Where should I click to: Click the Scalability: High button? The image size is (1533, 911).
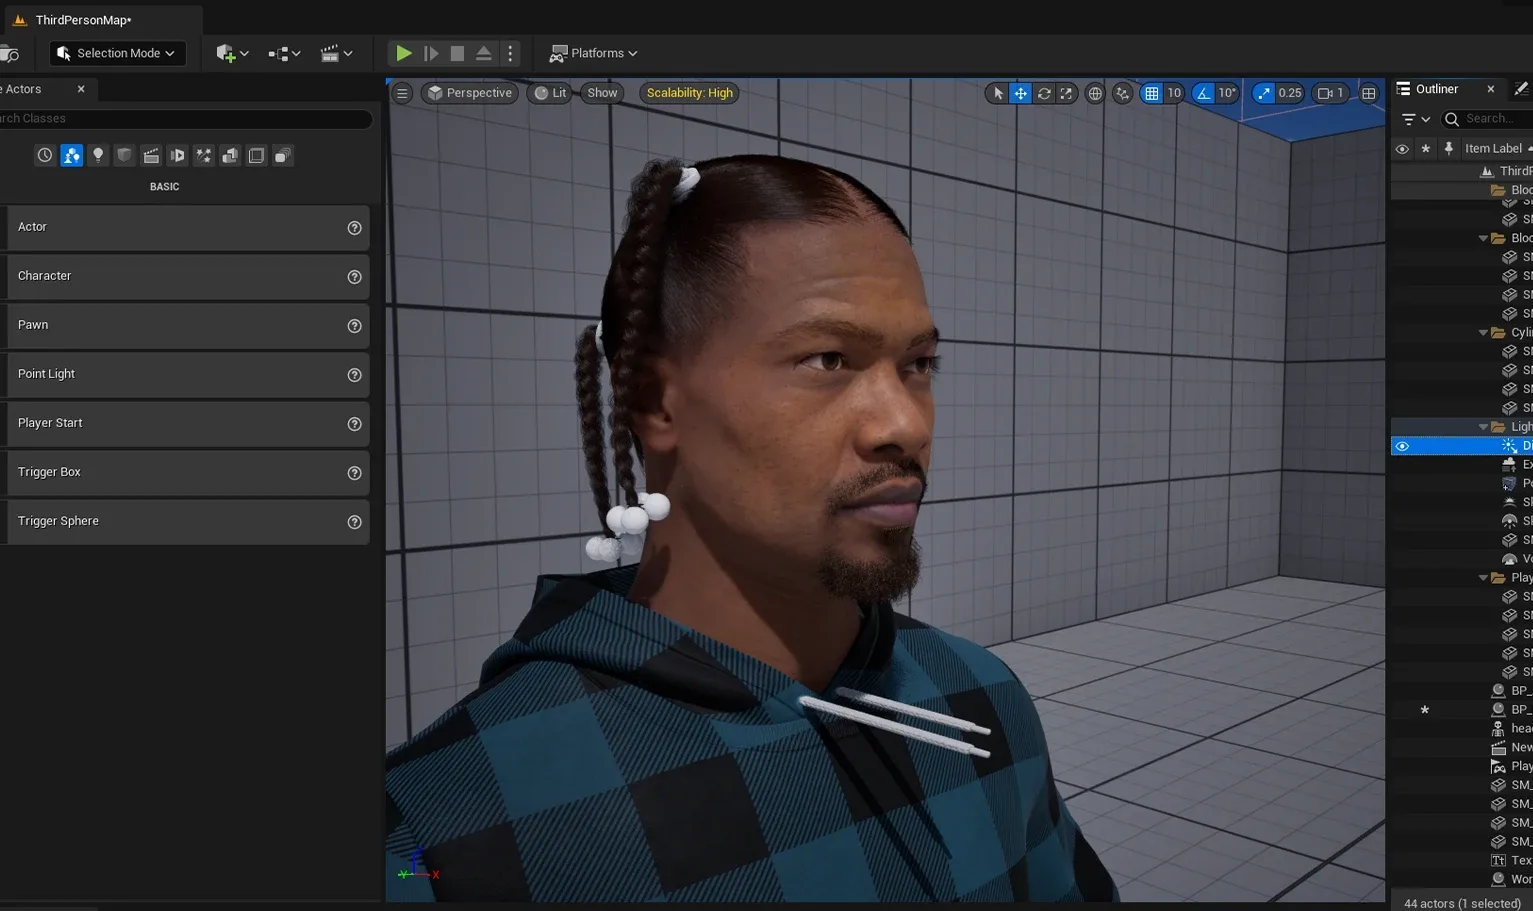(x=689, y=93)
